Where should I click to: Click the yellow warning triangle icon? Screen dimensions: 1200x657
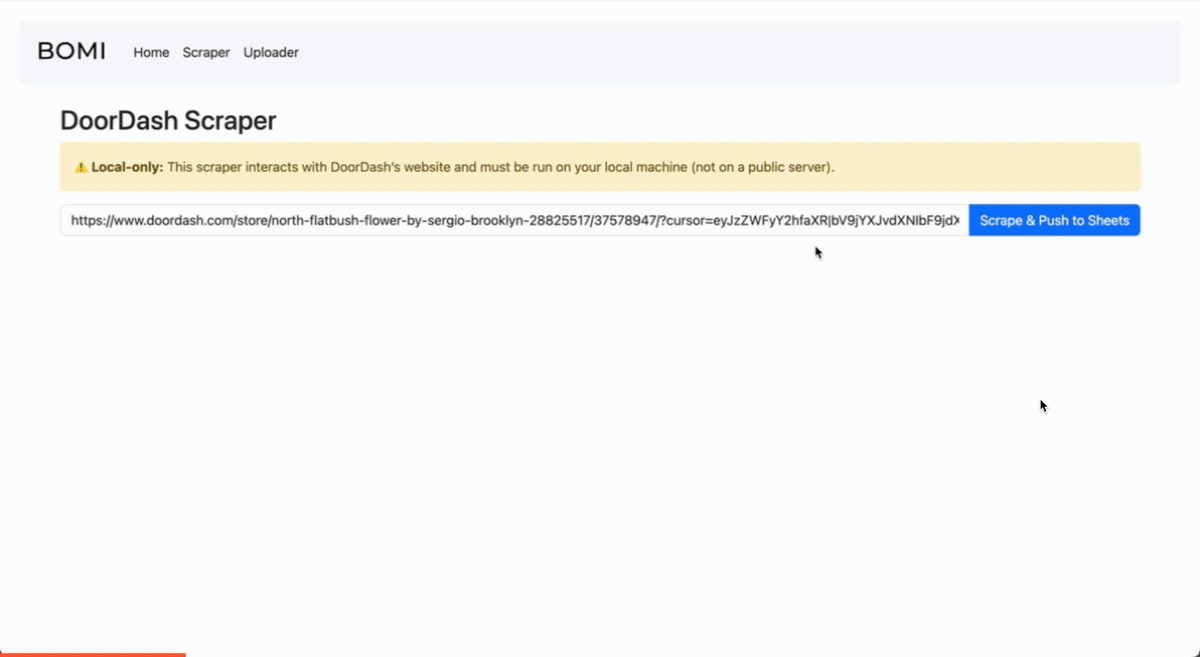click(81, 167)
